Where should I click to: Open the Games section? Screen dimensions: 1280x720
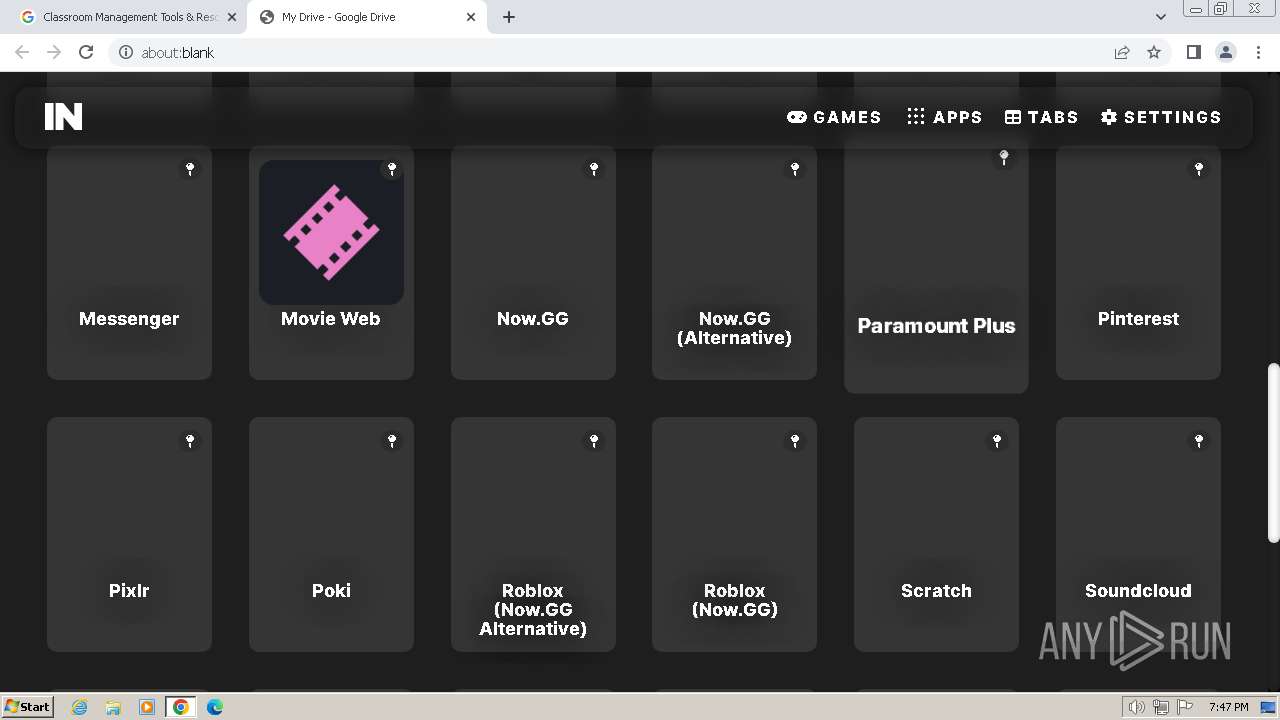point(834,117)
